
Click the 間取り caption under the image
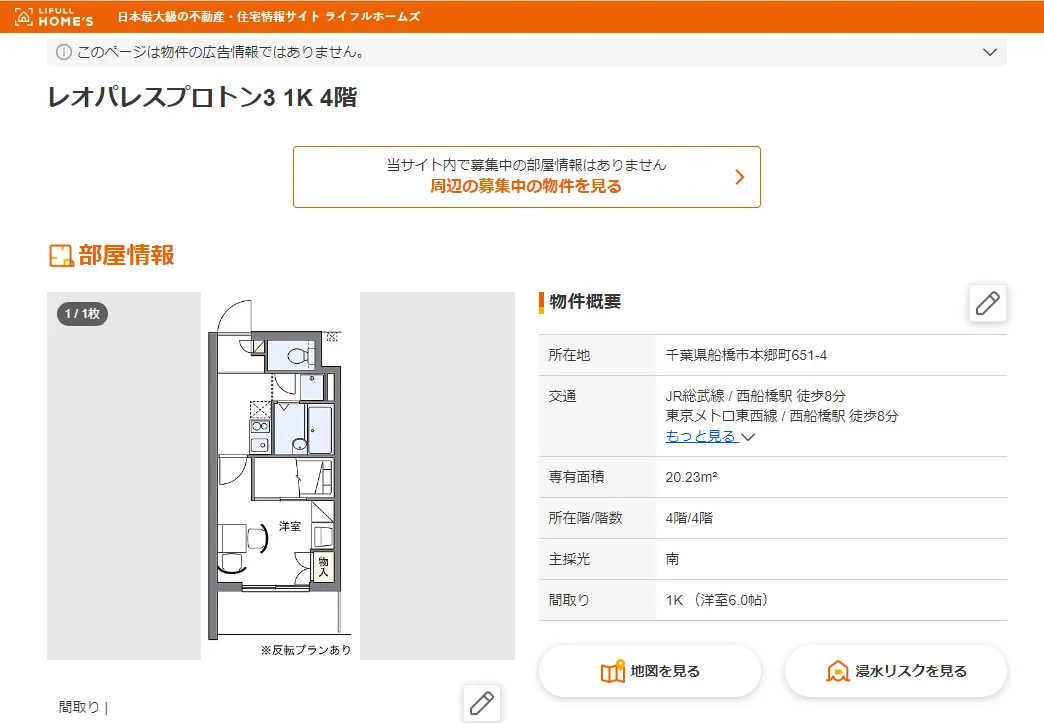[80, 707]
